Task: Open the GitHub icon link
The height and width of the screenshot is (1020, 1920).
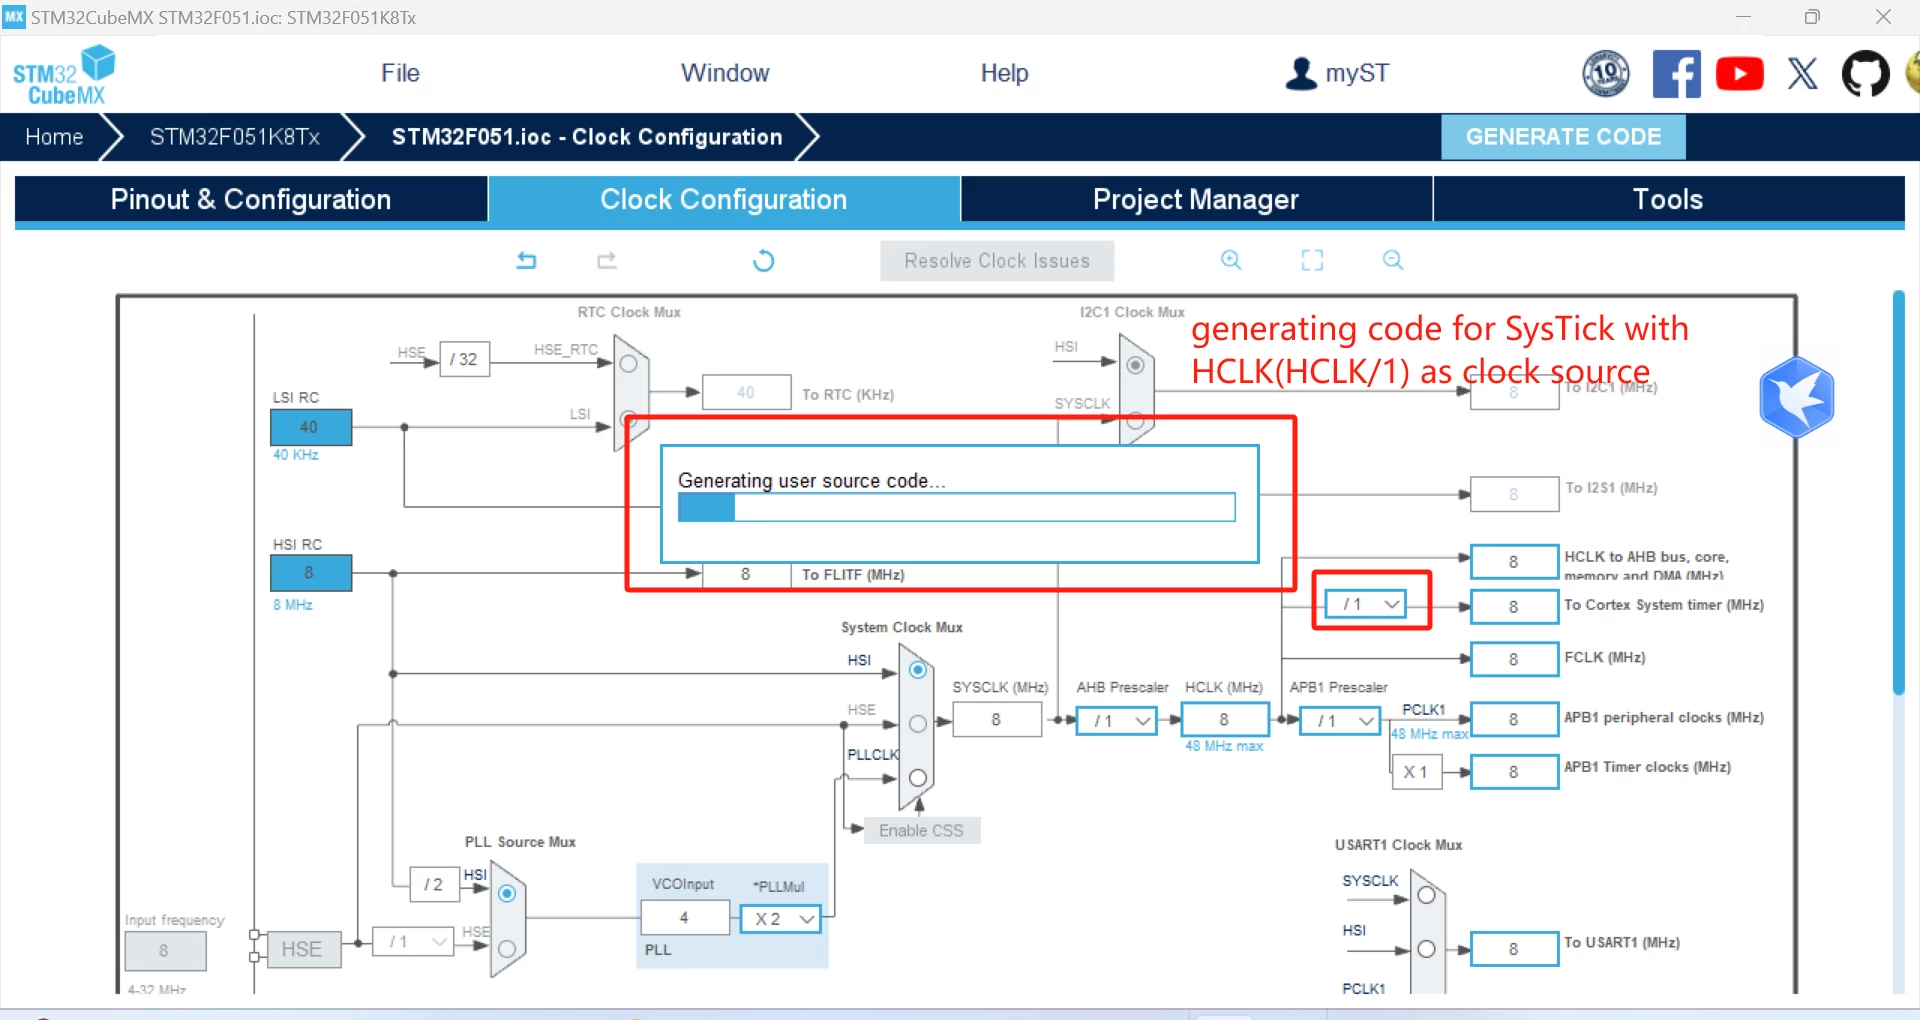Action: coord(1866,74)
